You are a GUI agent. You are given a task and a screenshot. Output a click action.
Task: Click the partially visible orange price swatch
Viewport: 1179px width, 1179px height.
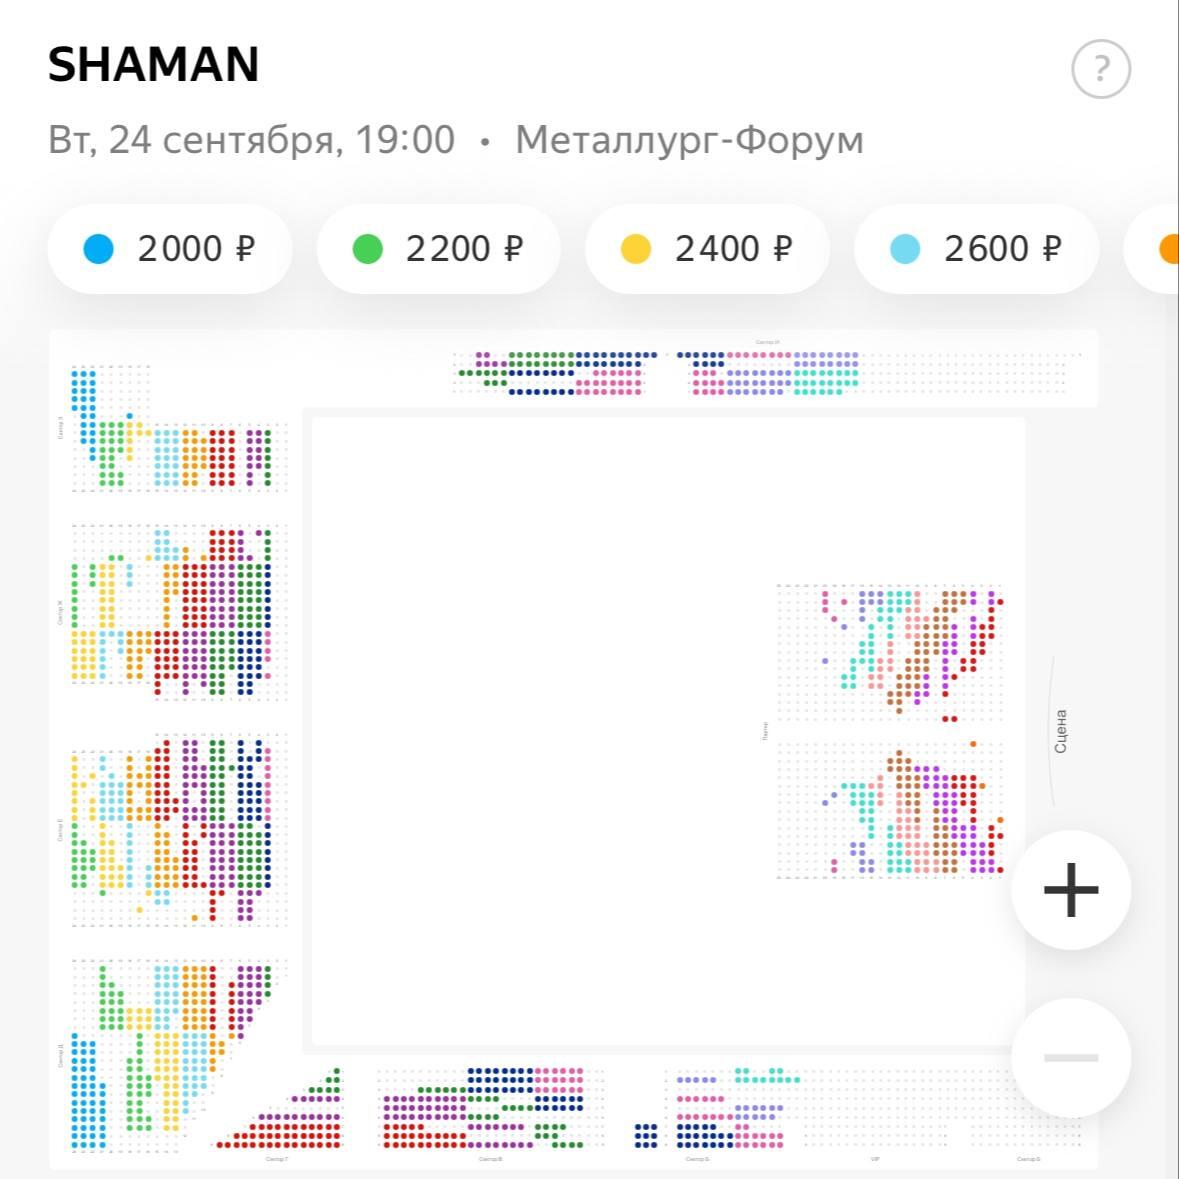pos(1168,249)
